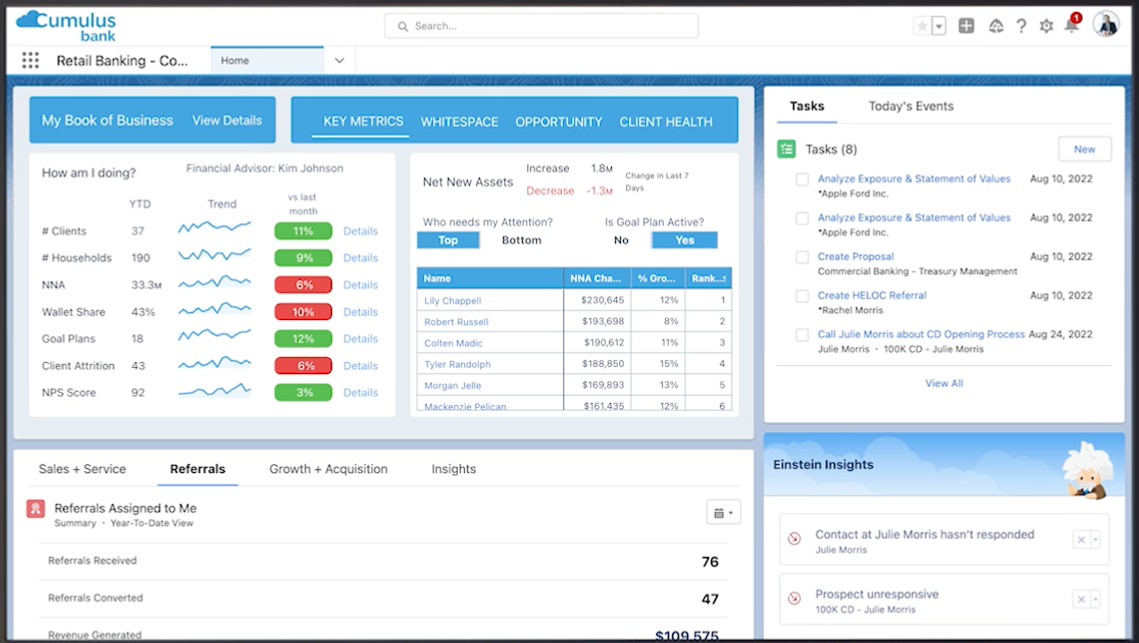
Task: Click the help question mark icon
Action: [x=1020, y=26]
